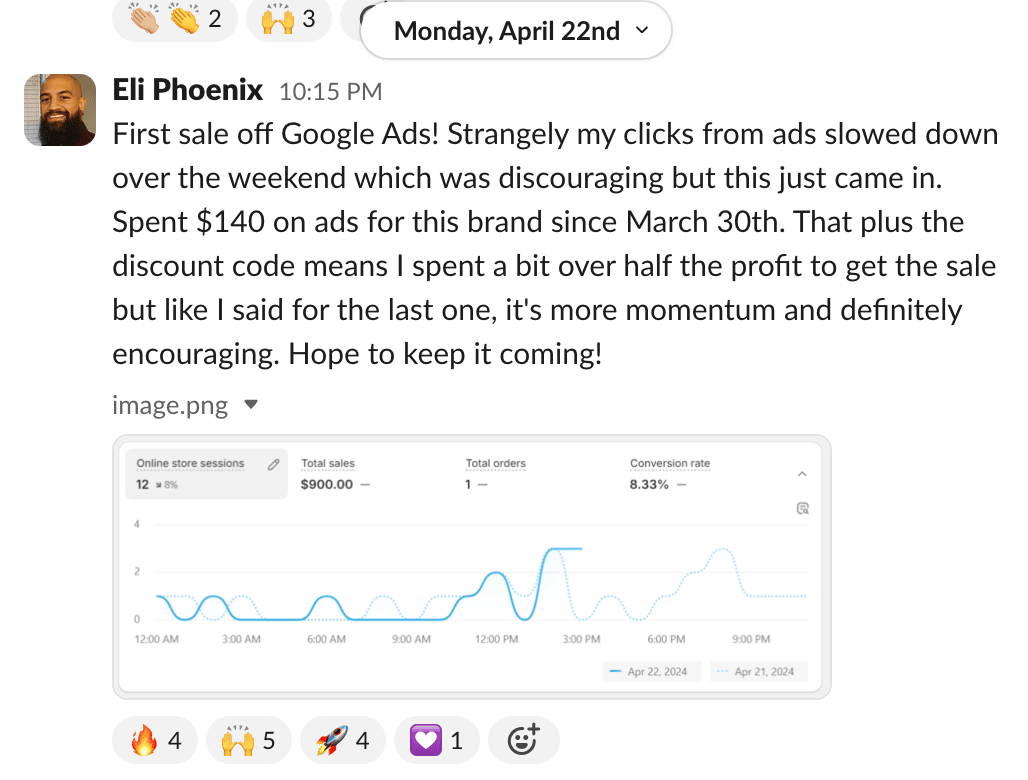Open the Monday, April 22nd date dropdown
Image resolution: width=1028 pixels, height=780 pixels.
pyautogui.click(x=516, y=31)
